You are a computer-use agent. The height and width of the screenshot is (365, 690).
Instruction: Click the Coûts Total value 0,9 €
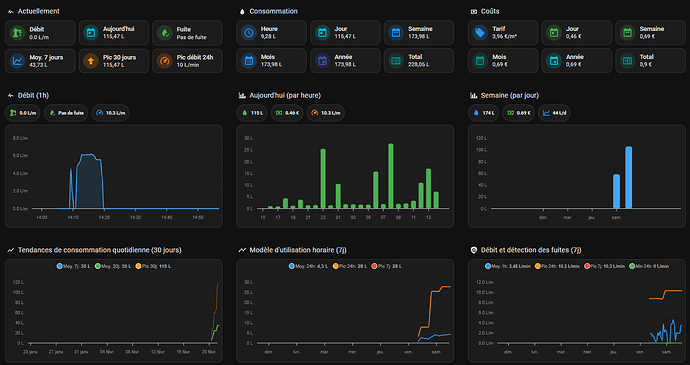(x=646, y=65)
